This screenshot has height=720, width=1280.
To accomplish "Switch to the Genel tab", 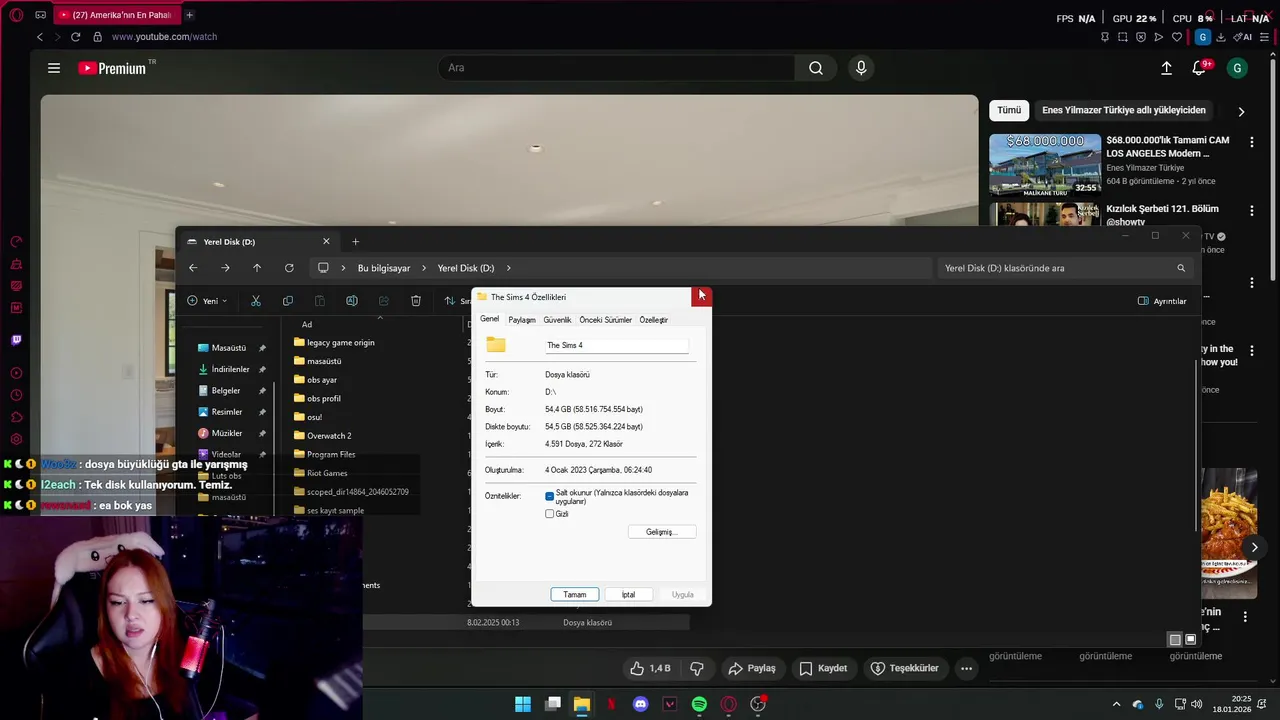I will click(489, 319).
